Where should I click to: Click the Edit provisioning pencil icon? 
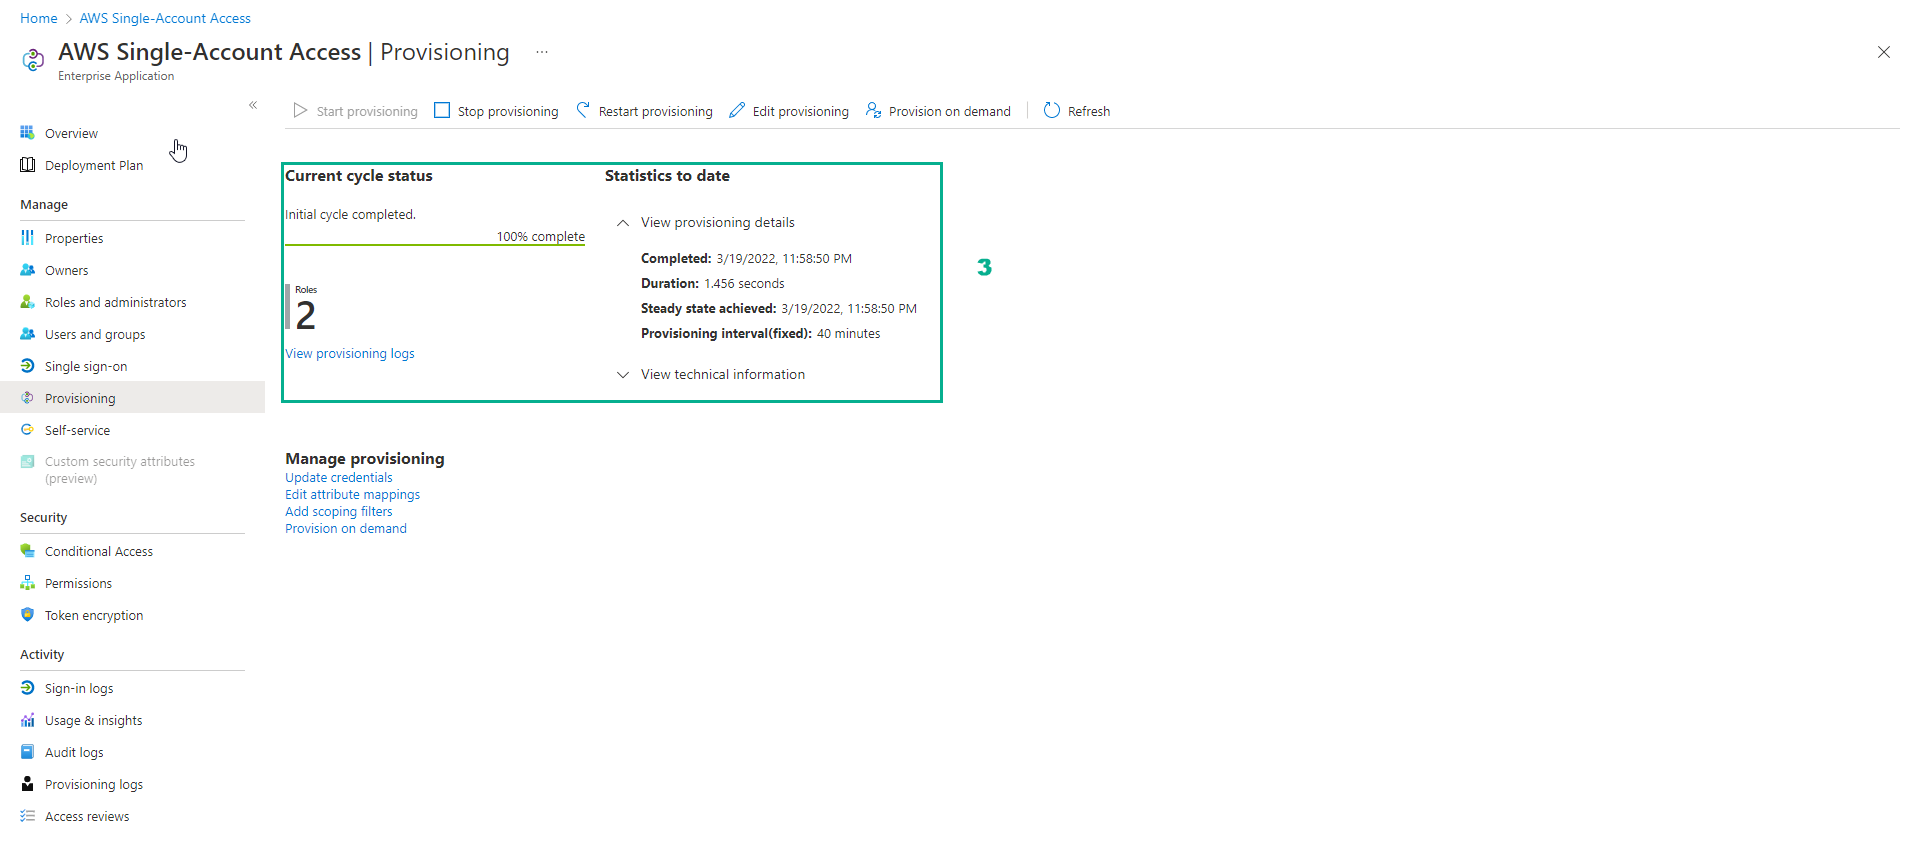pos(737,110)
